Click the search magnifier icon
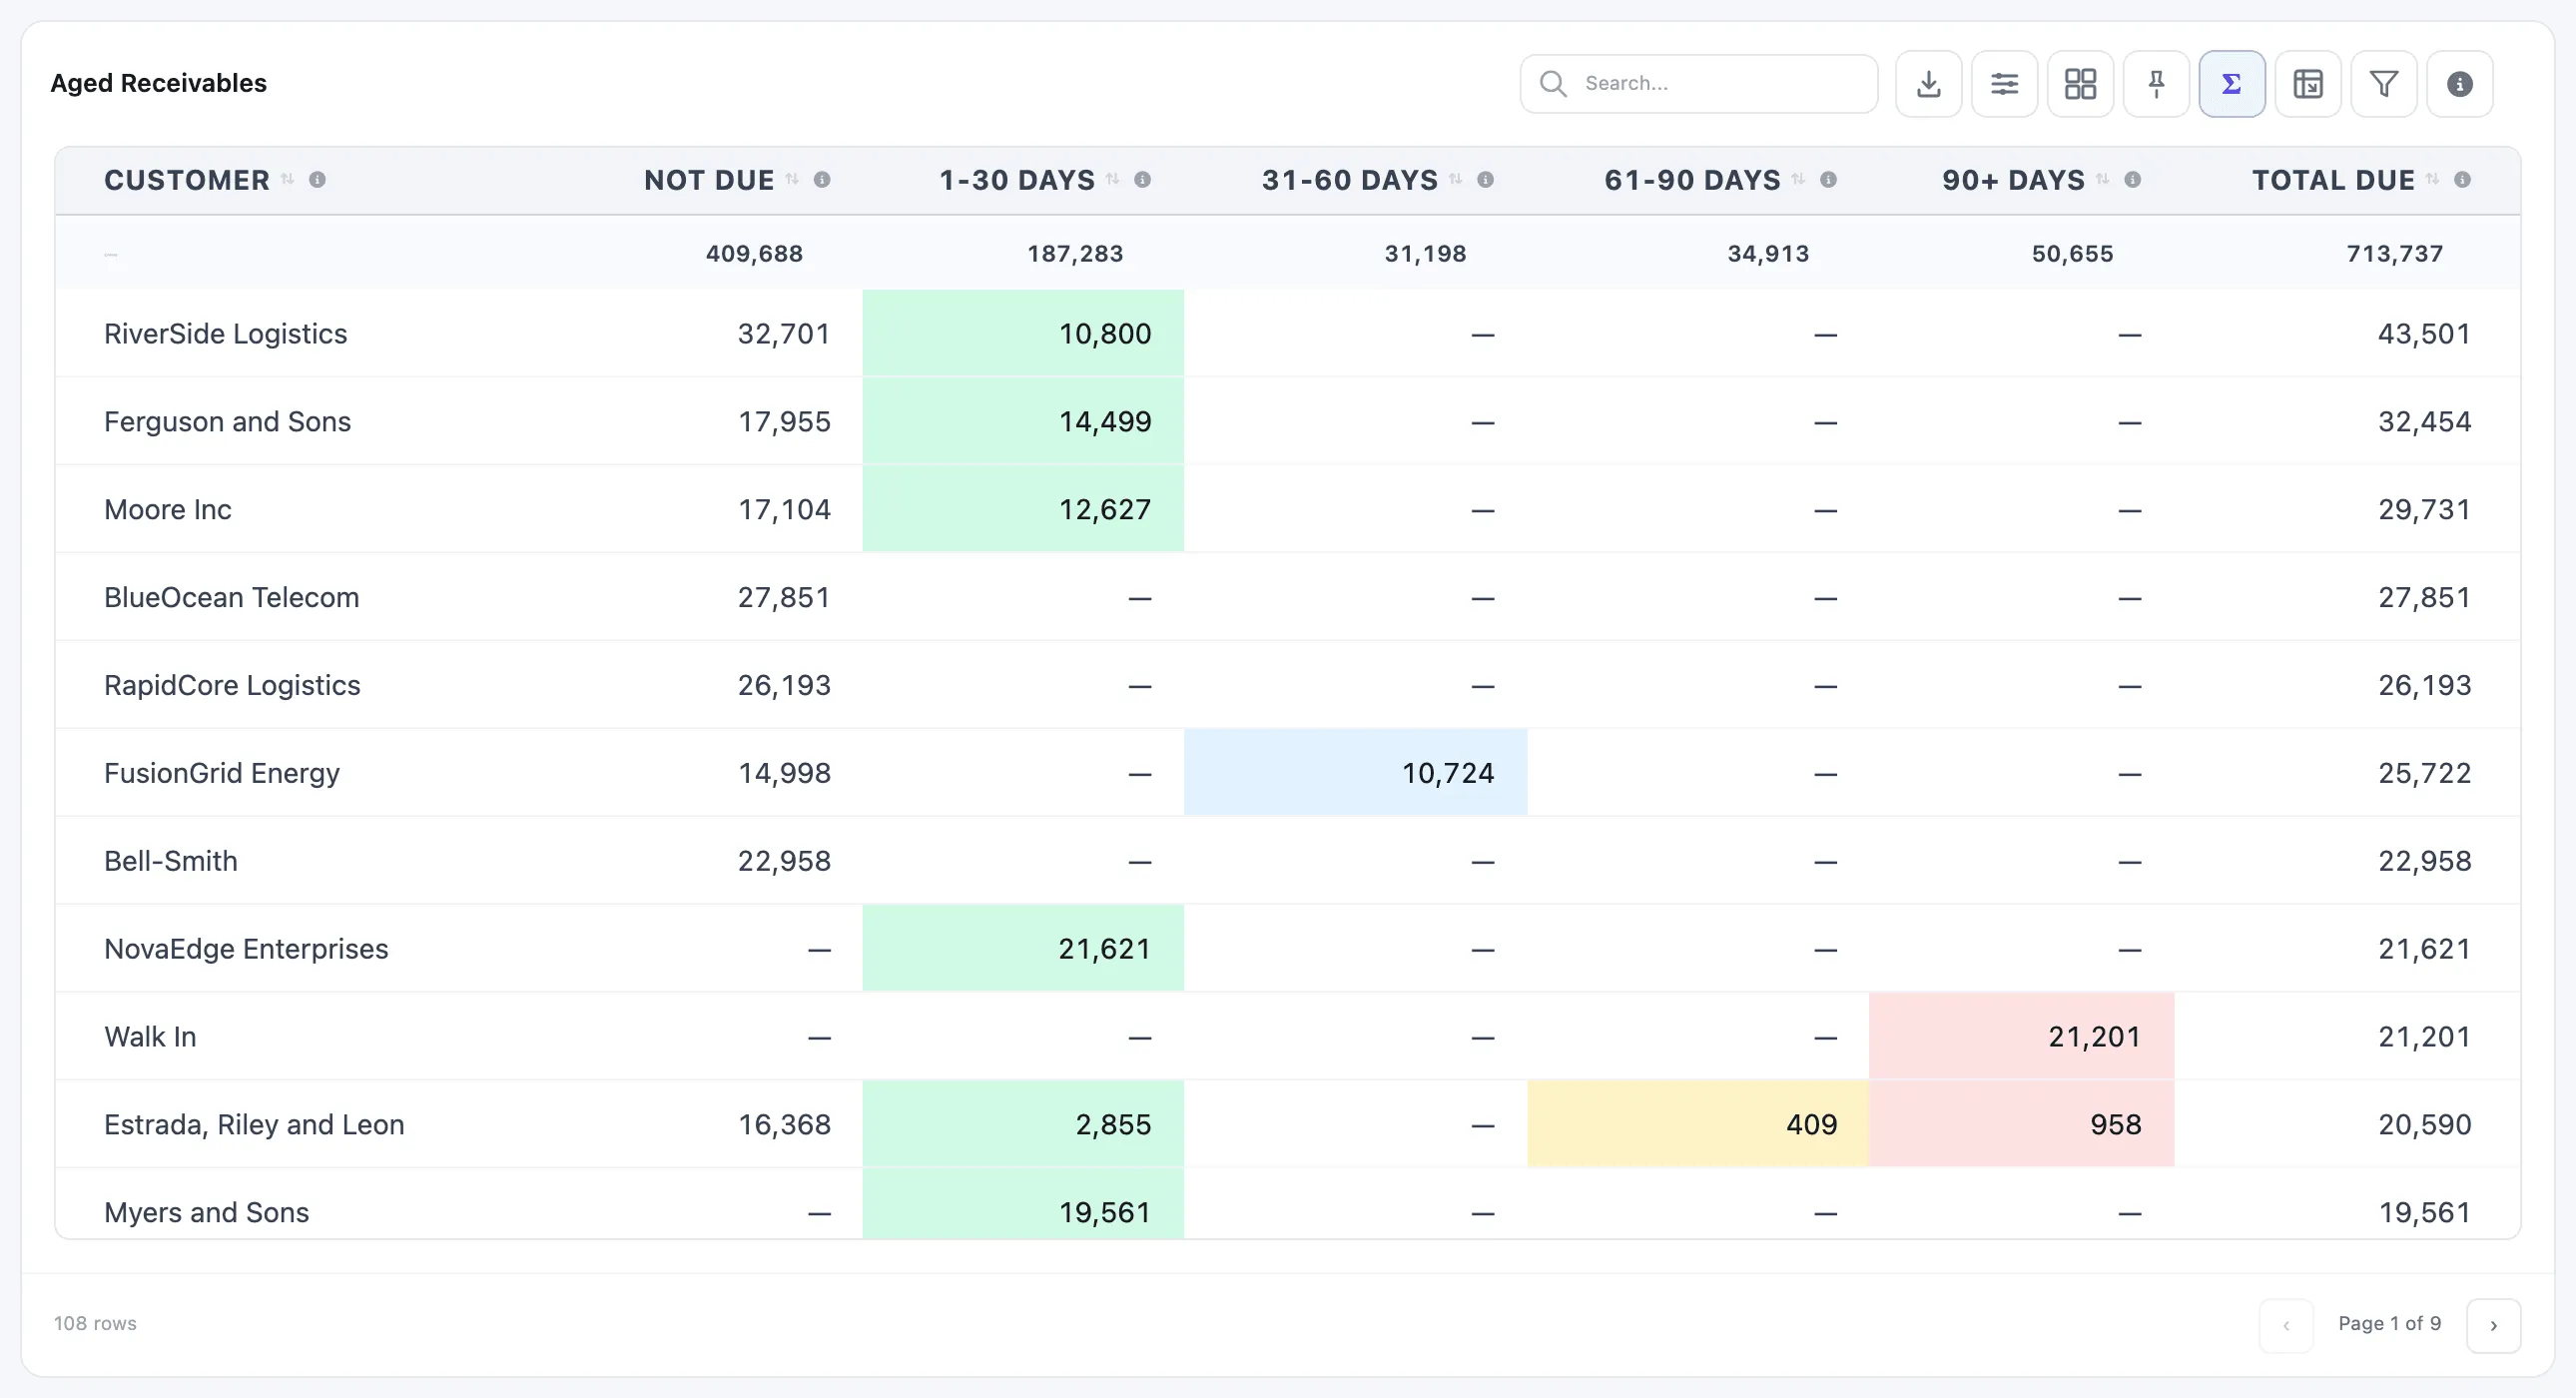2576x1398 pixels. tap(1553, 84)
